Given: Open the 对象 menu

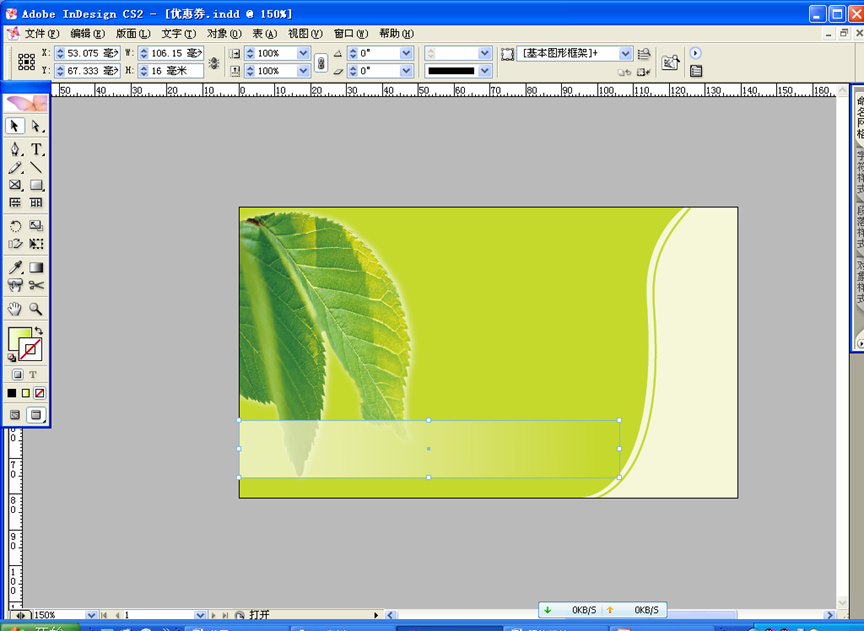Looking at the screenshot, I should pyautogui.click(x=223, y=33).
